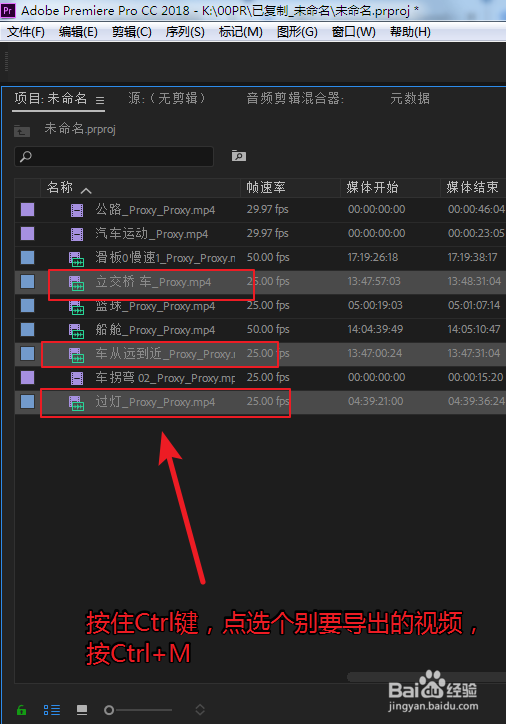Select 车从远到近_Proxy_Proxy file name
The height and width of the screenshot is (724, 506).
(x=165, y=354)
